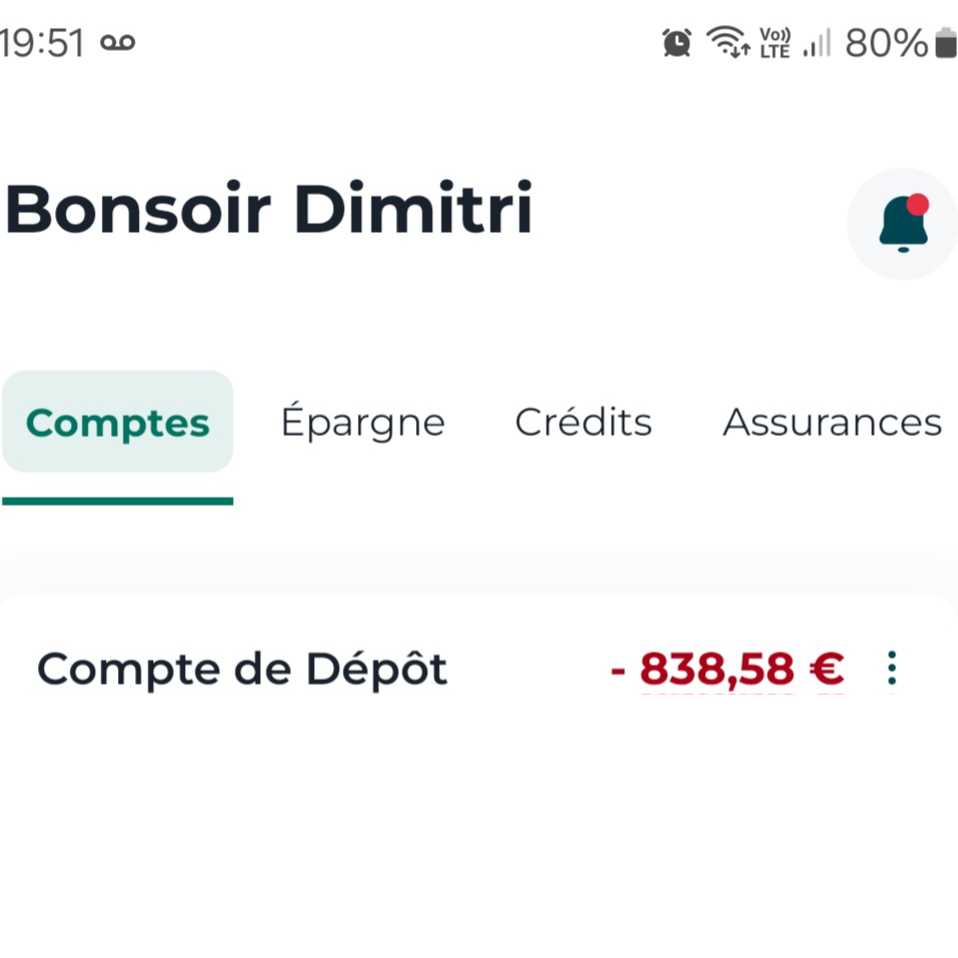Tap the voicemail icon in the status bar

[x=117, y=42]
